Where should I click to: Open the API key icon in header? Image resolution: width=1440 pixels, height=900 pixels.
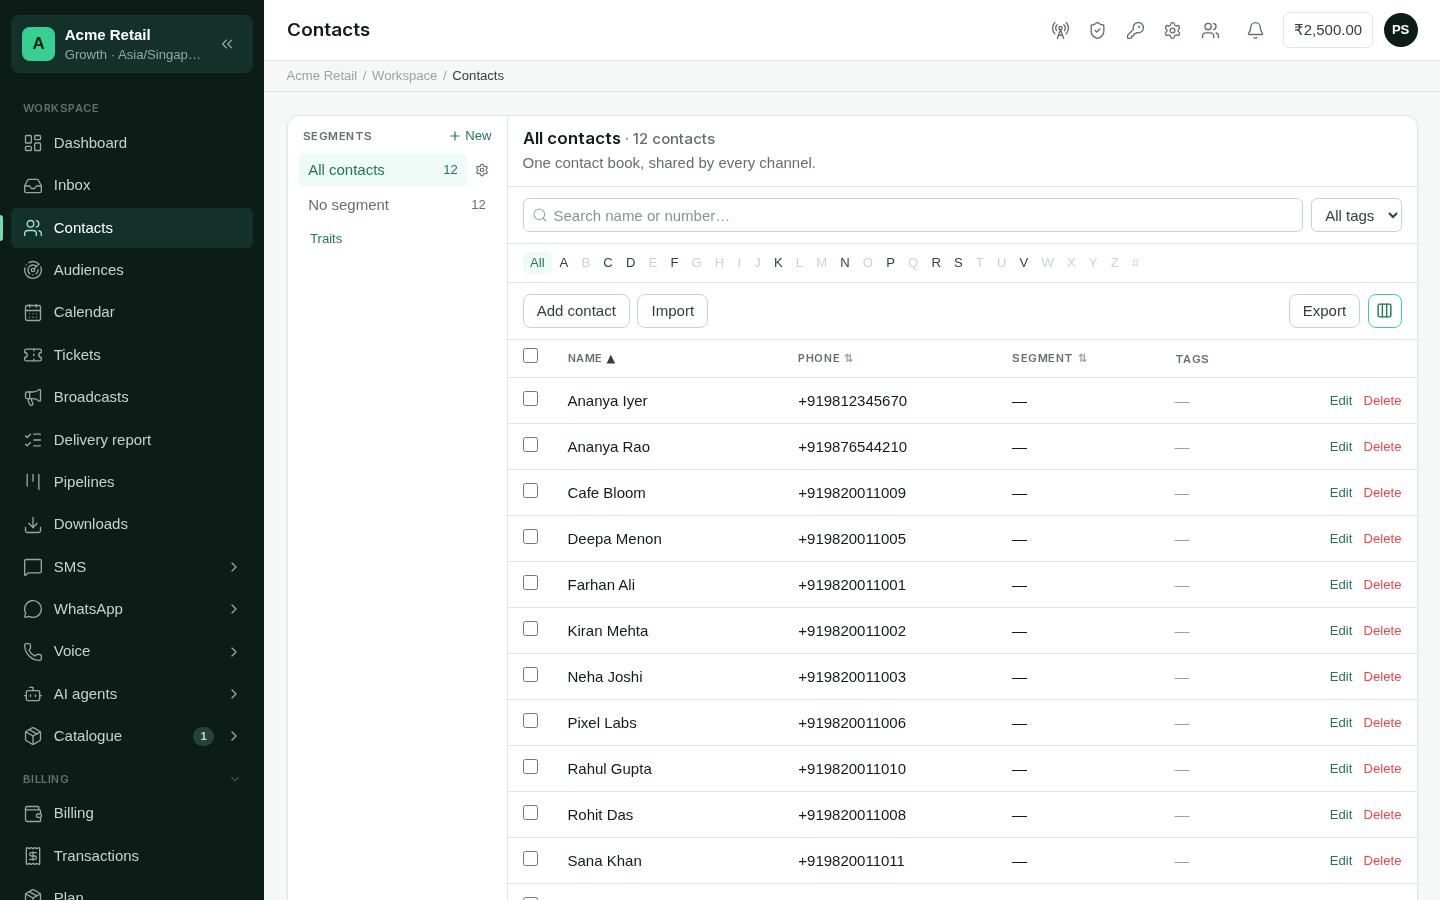1135,30
